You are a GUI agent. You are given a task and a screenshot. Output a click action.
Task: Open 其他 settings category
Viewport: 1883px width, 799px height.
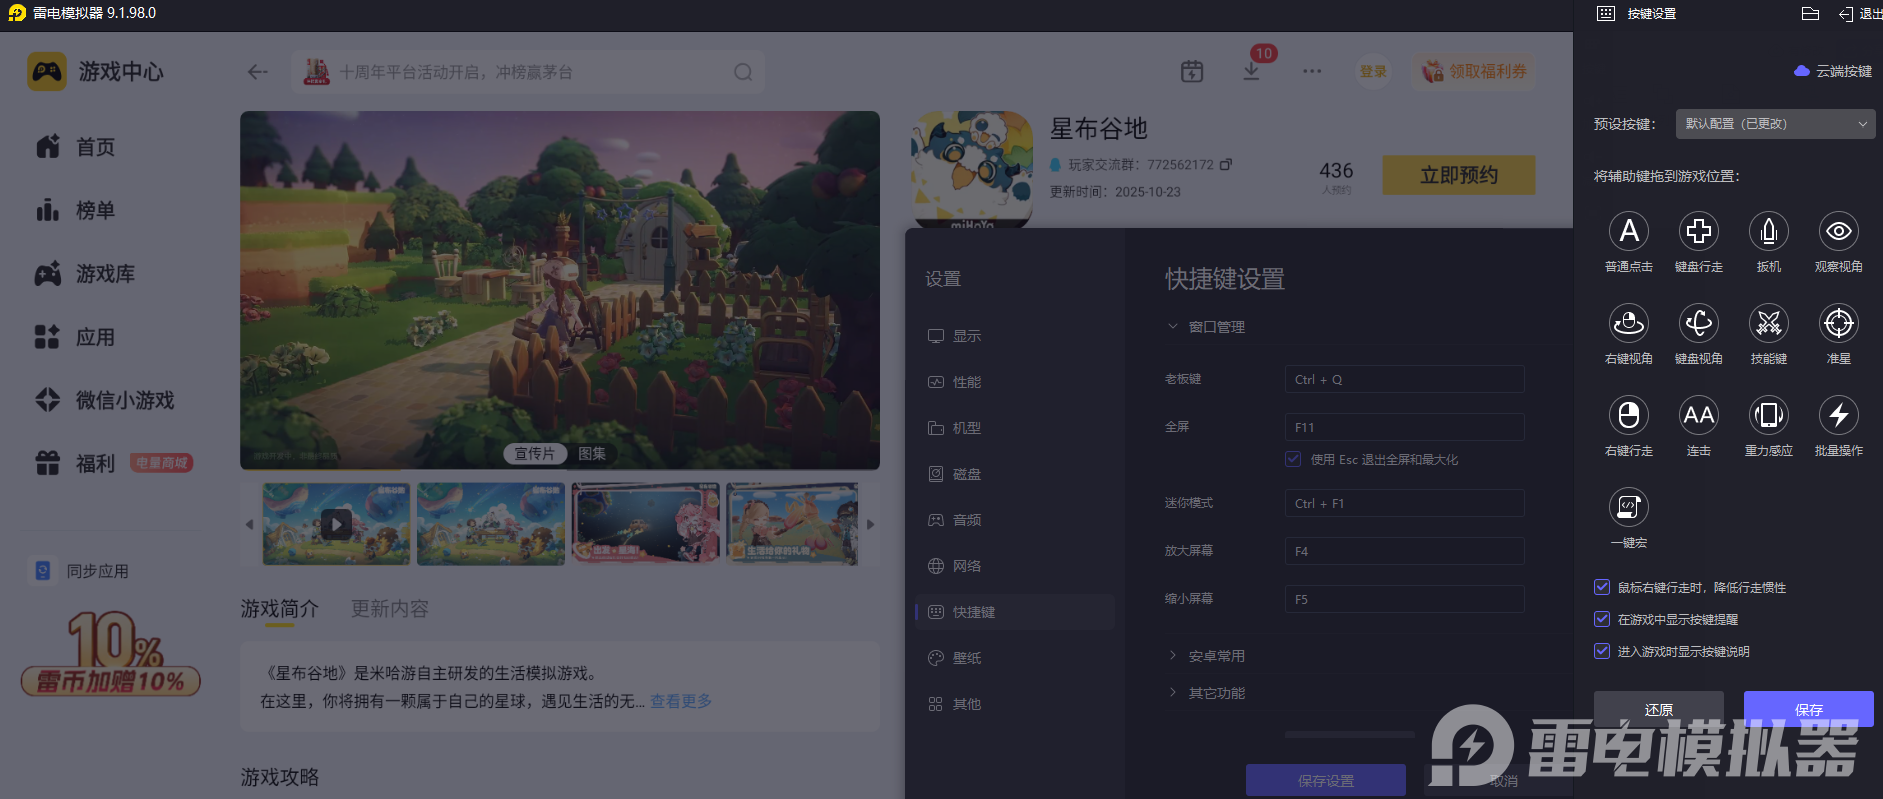tap(1015, 704)
